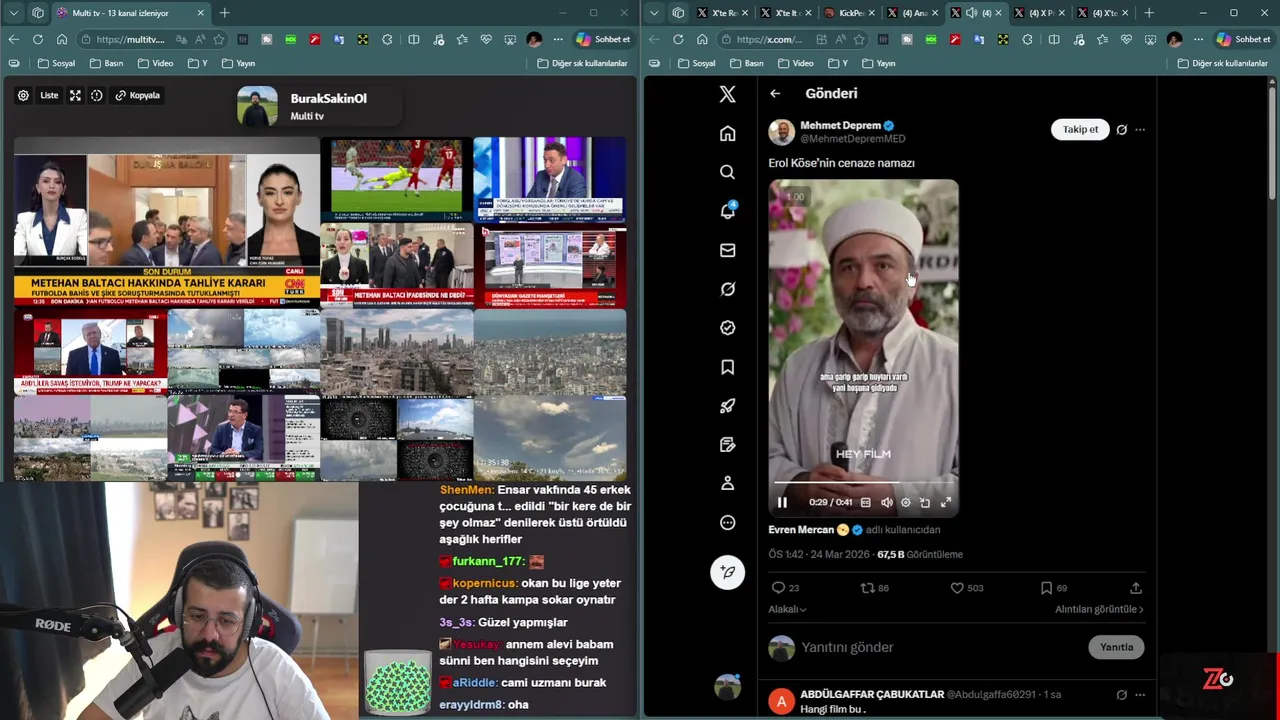Bookmark the post showing 69
Screen dimensions: 1280x720
1046,588
